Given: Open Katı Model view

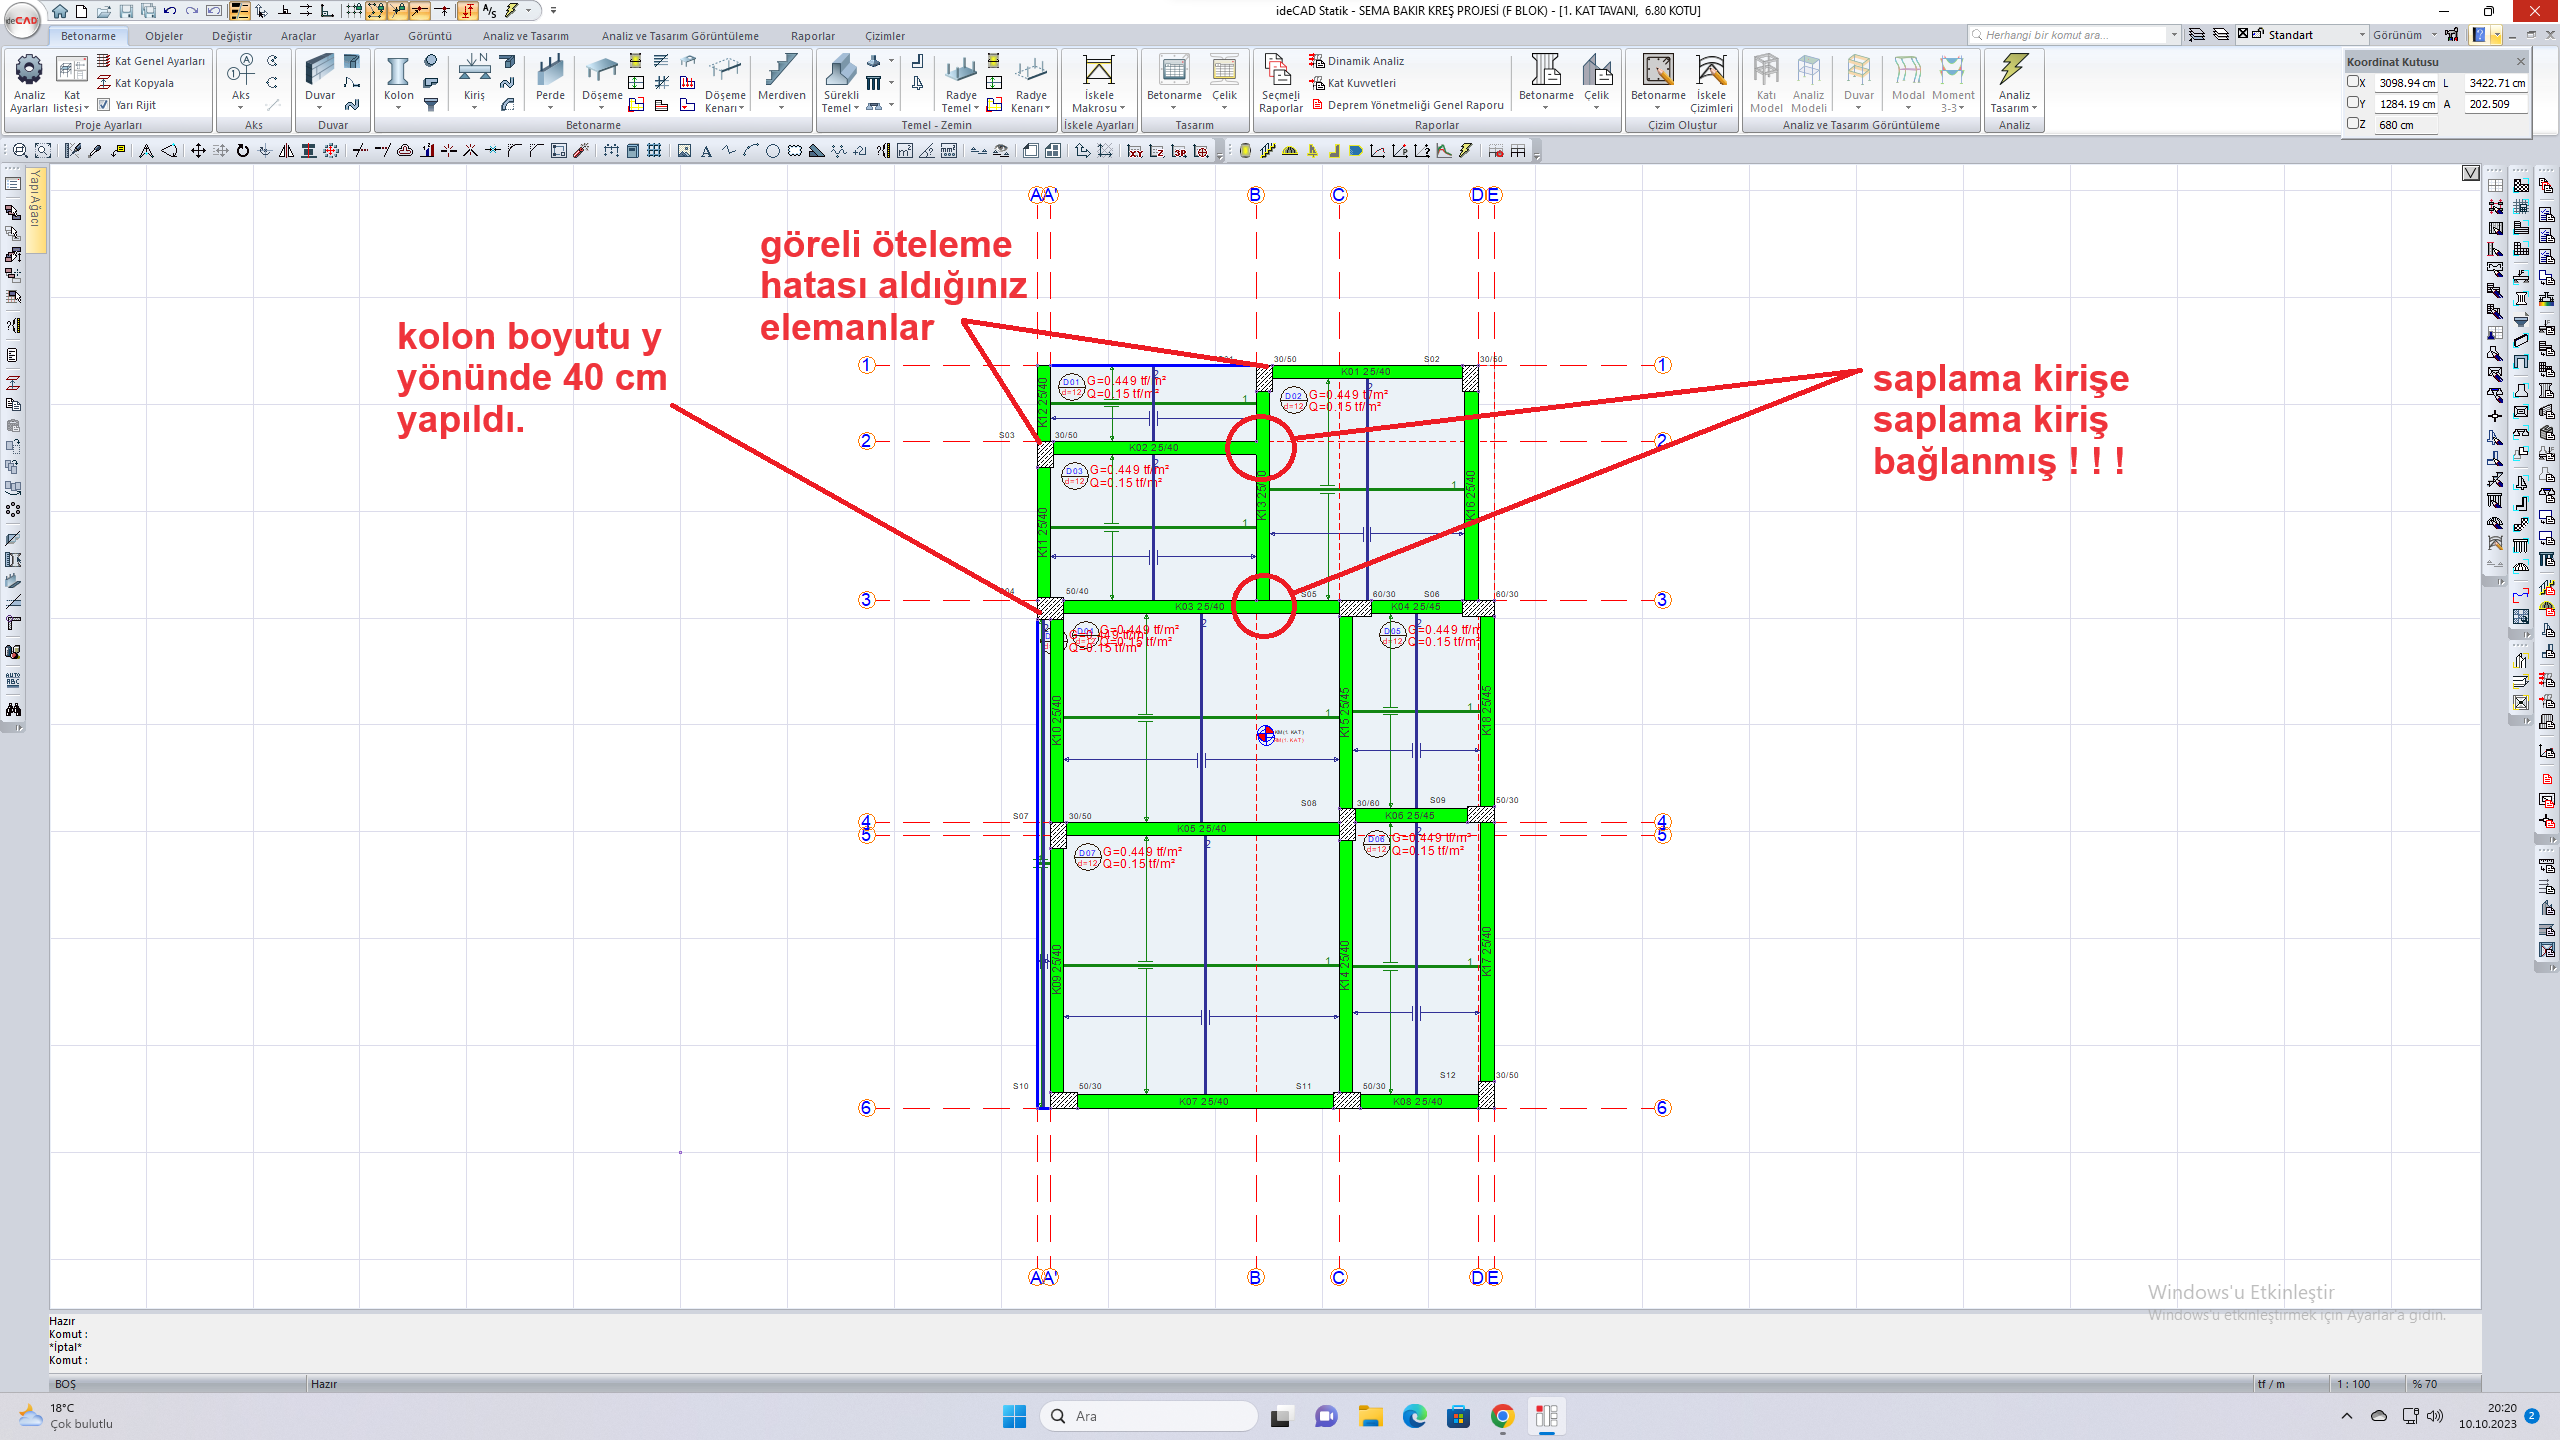Looking at the screenshot, I should click(x=1766, y=84).
